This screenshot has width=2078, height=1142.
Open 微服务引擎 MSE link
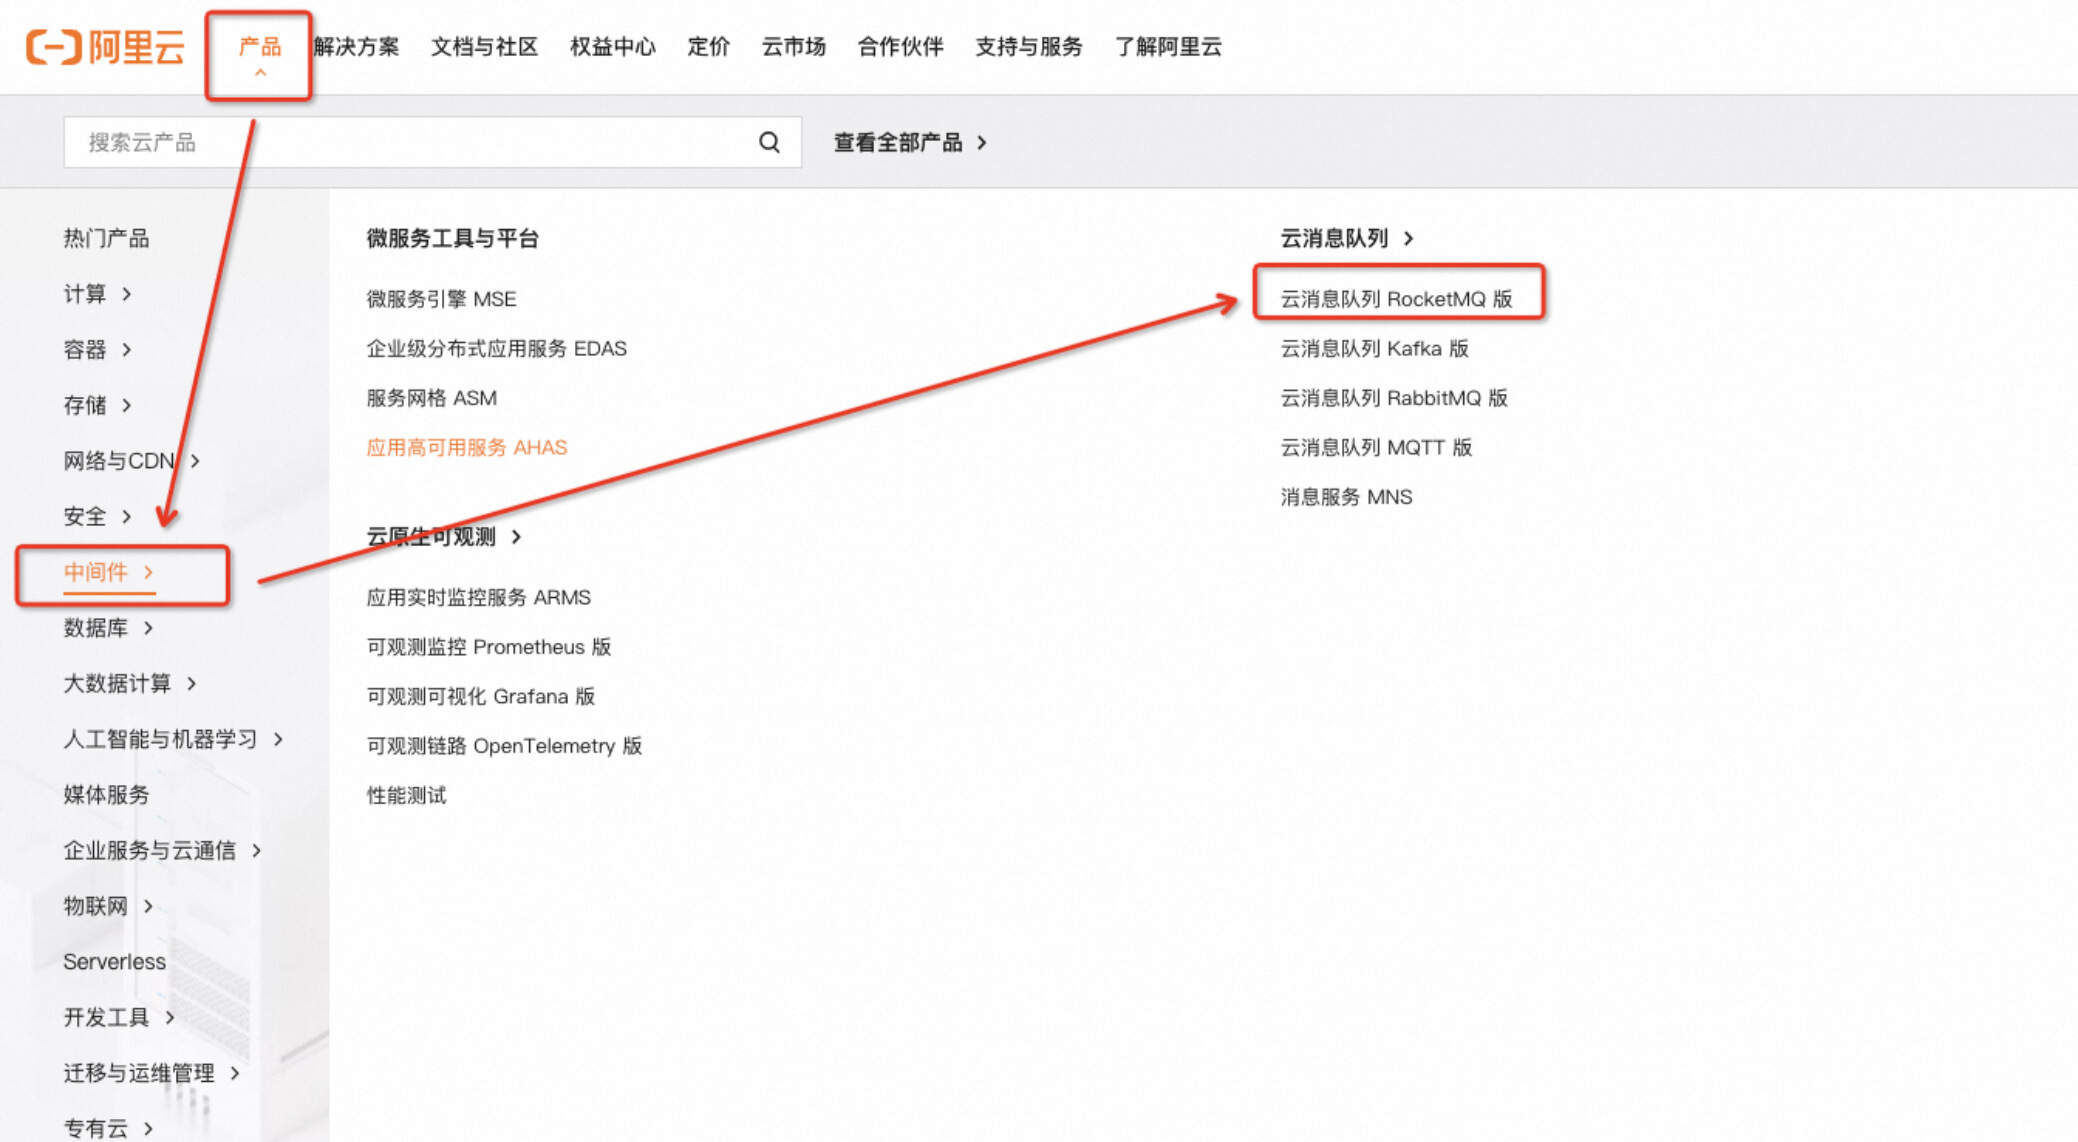point(441,299)
